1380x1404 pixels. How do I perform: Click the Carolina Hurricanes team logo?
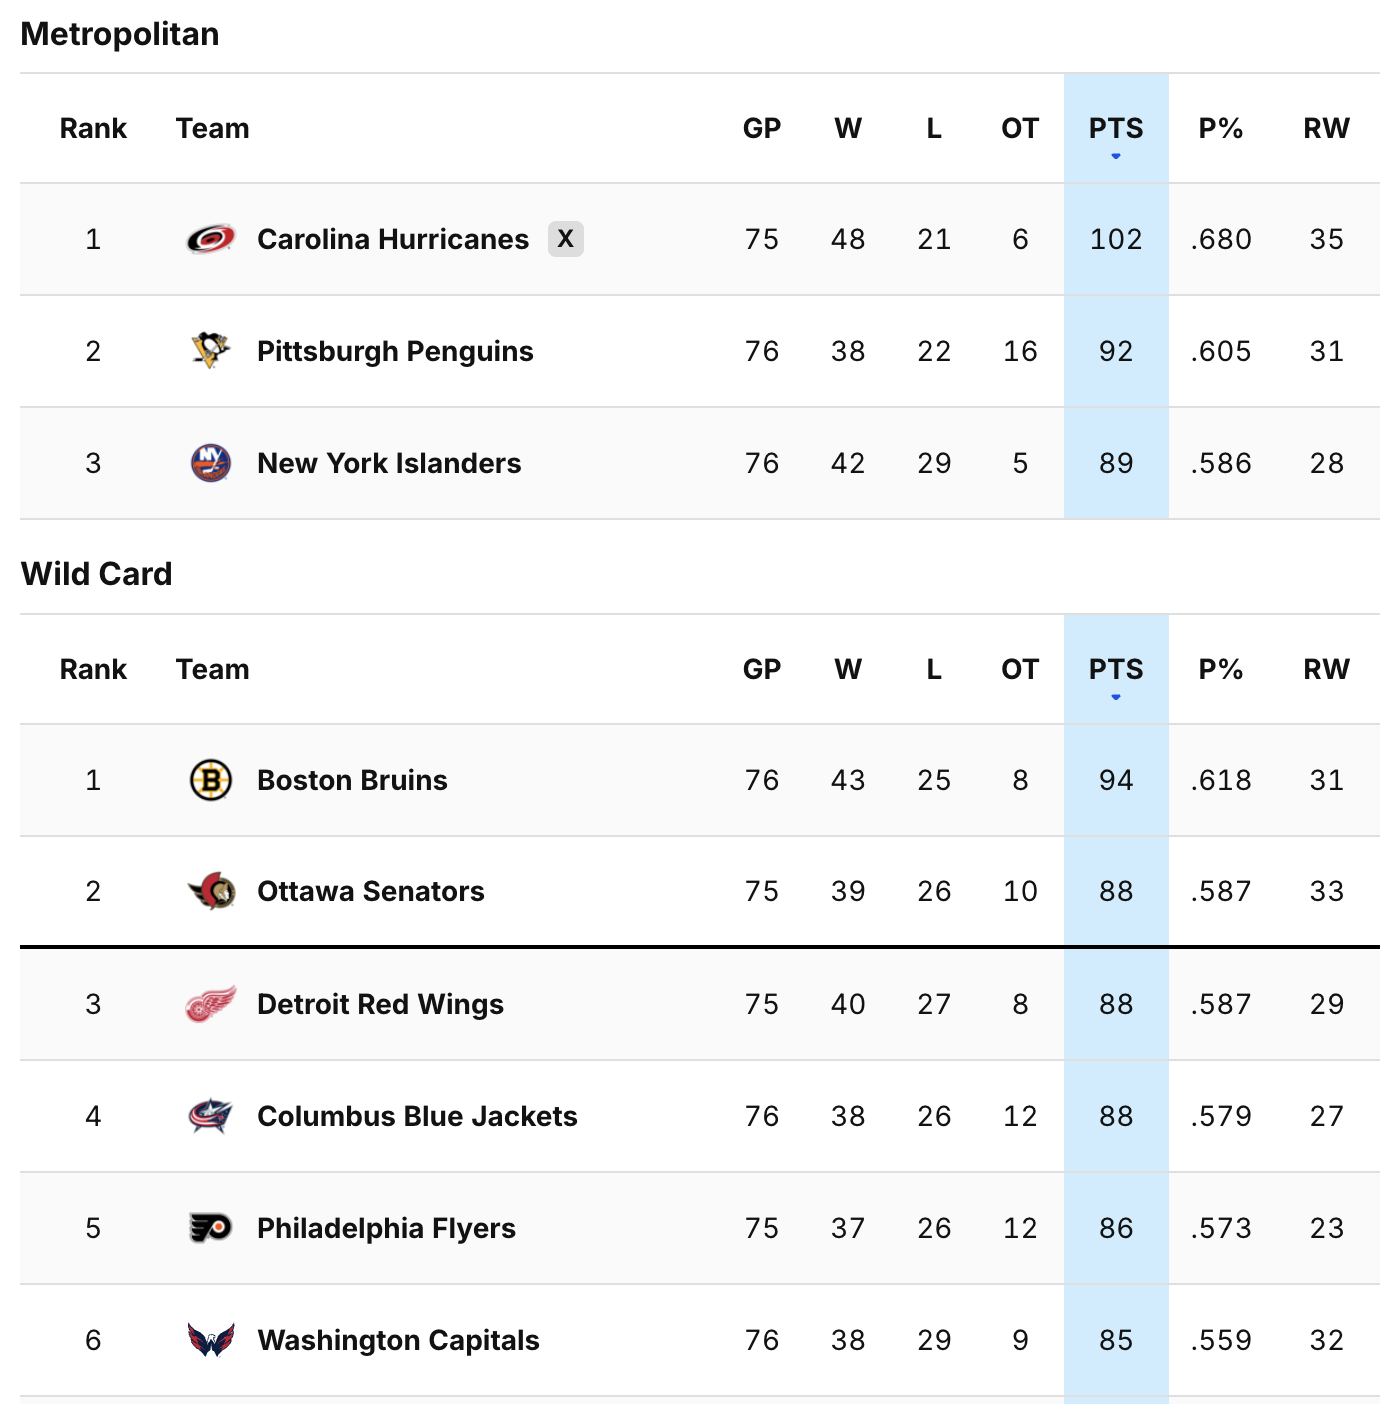click(211, 239)
